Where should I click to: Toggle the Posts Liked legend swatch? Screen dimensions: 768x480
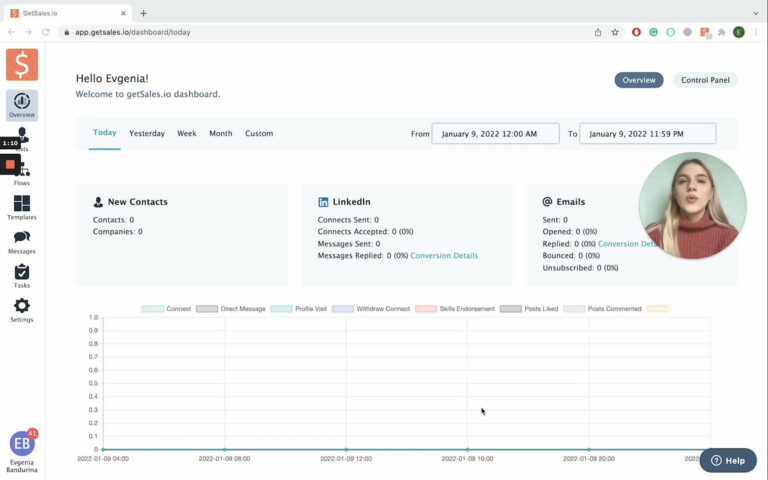[x=510, y=309]
